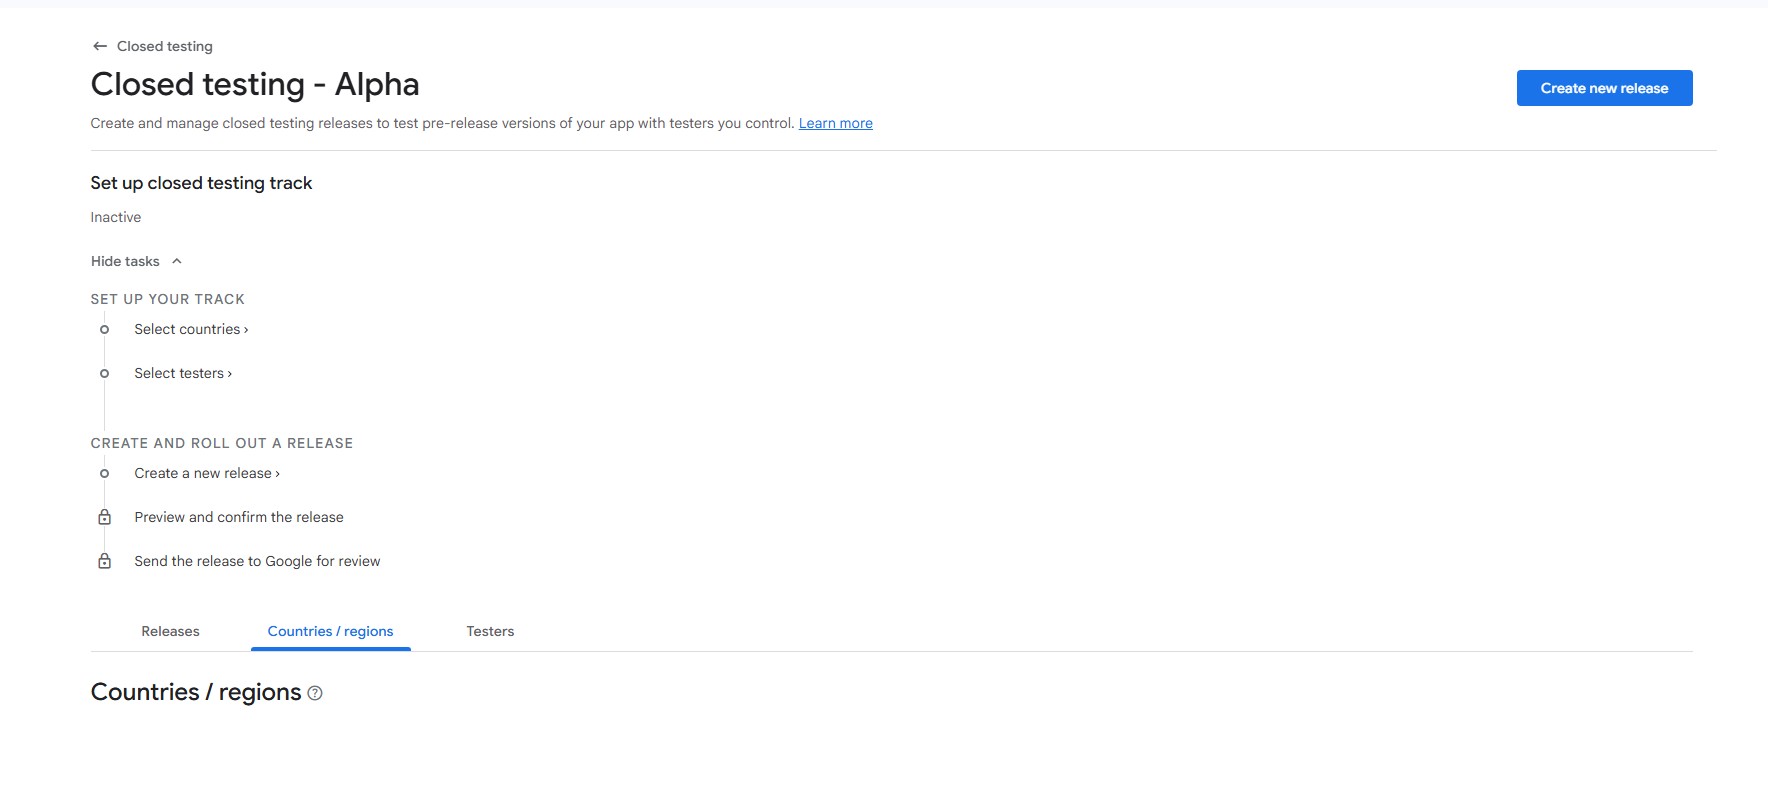Click the back arrow beside Closed testing
This screenshot has height=811, width=1768.
99,46
